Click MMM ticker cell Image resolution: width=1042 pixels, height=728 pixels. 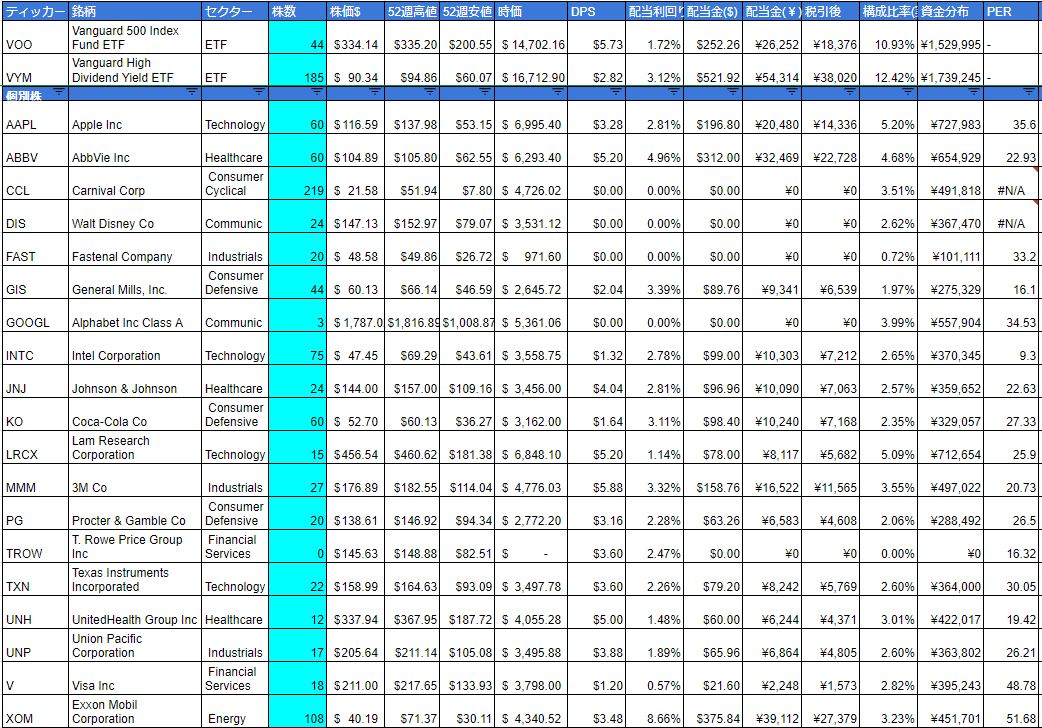[x=35, y=480]
